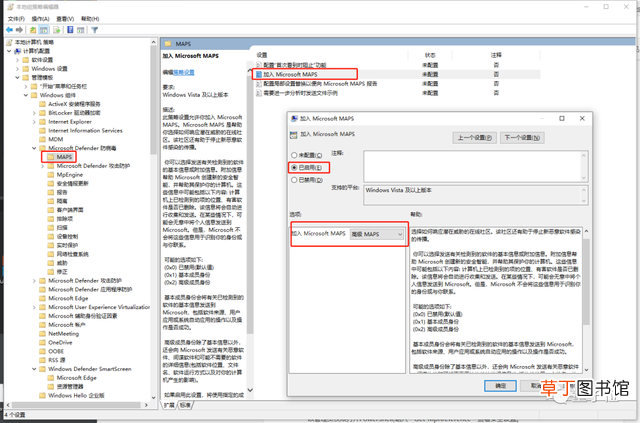Expand the Microsoft User Experience Virtualization node
Screen dimensions: 640x423
[34, 307]
